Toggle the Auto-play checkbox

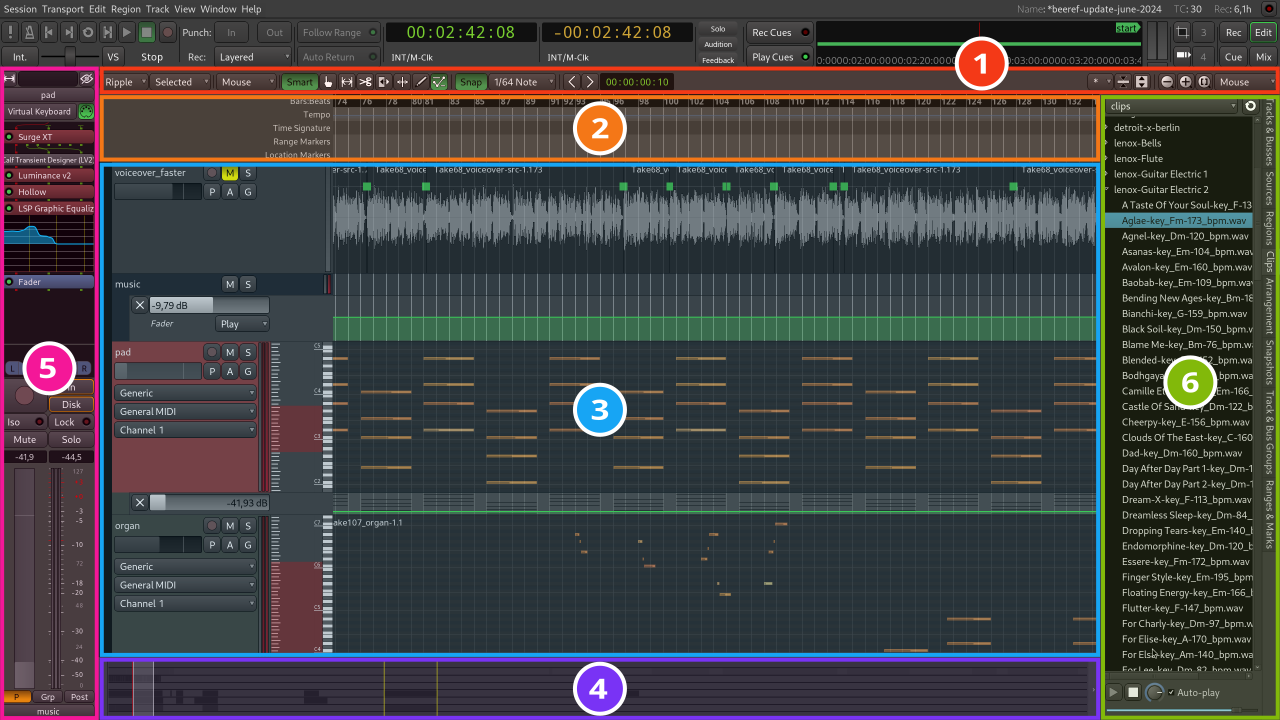(x=1172, y=692)
